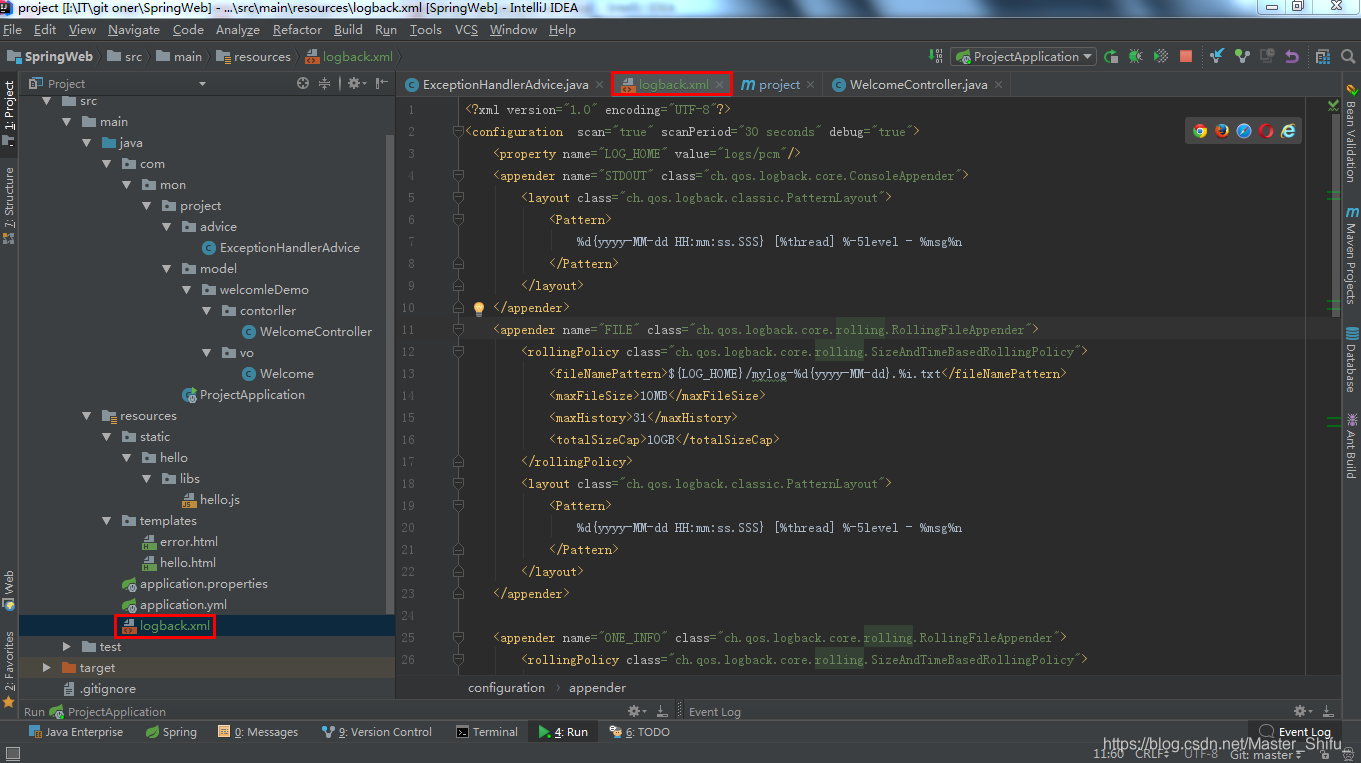
Task: Open file in Chrome browser icon
Action: 1200,131
